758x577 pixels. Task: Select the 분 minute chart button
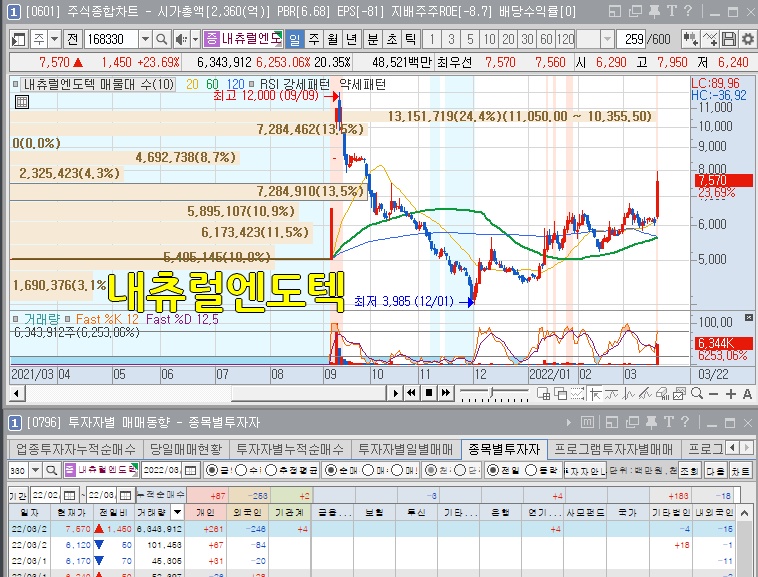pos(373,39)
